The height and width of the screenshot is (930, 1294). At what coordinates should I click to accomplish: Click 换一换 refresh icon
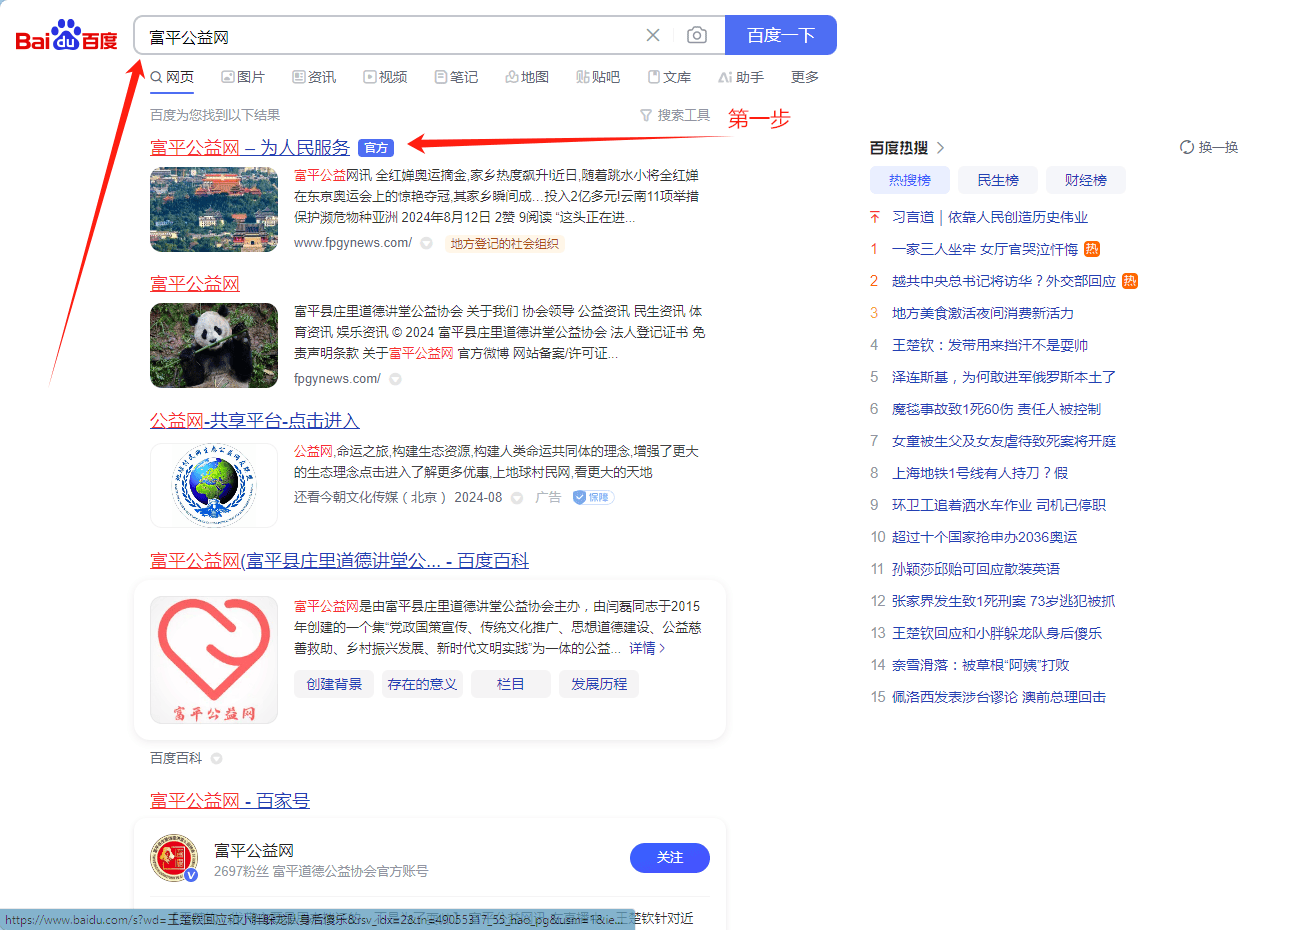click(x=1187, y=147)
